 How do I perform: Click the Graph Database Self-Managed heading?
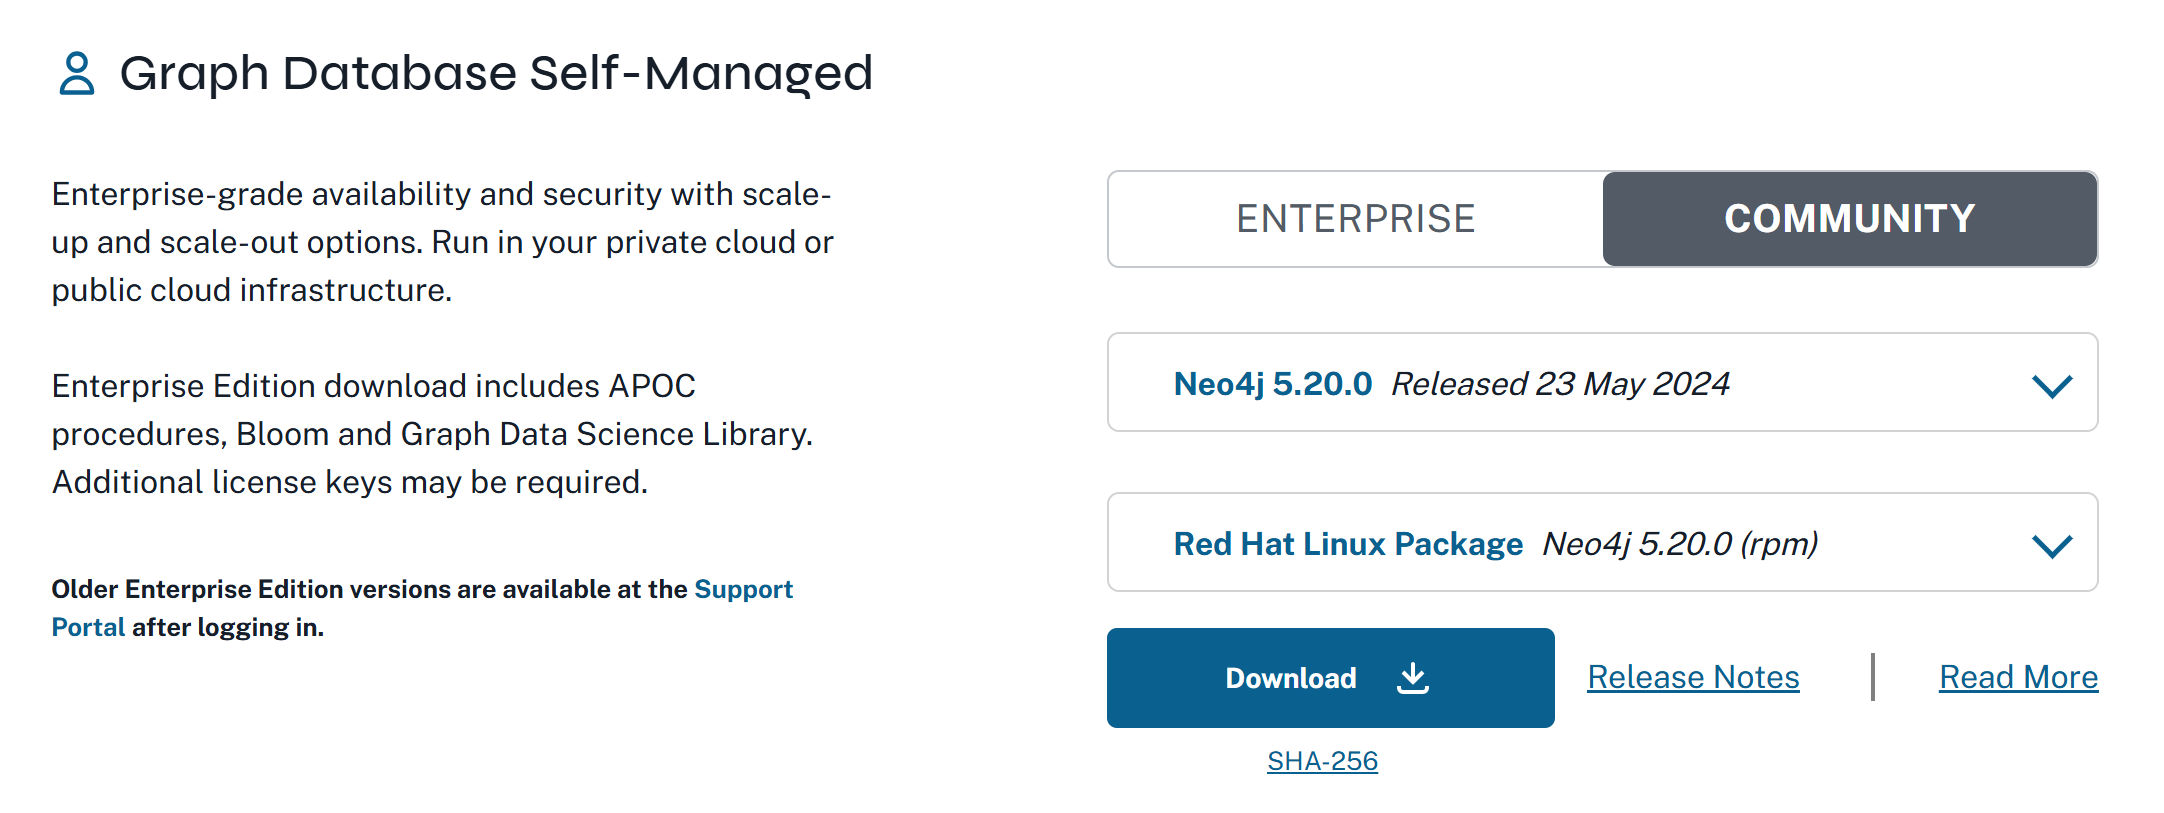(x=496, y=74)
